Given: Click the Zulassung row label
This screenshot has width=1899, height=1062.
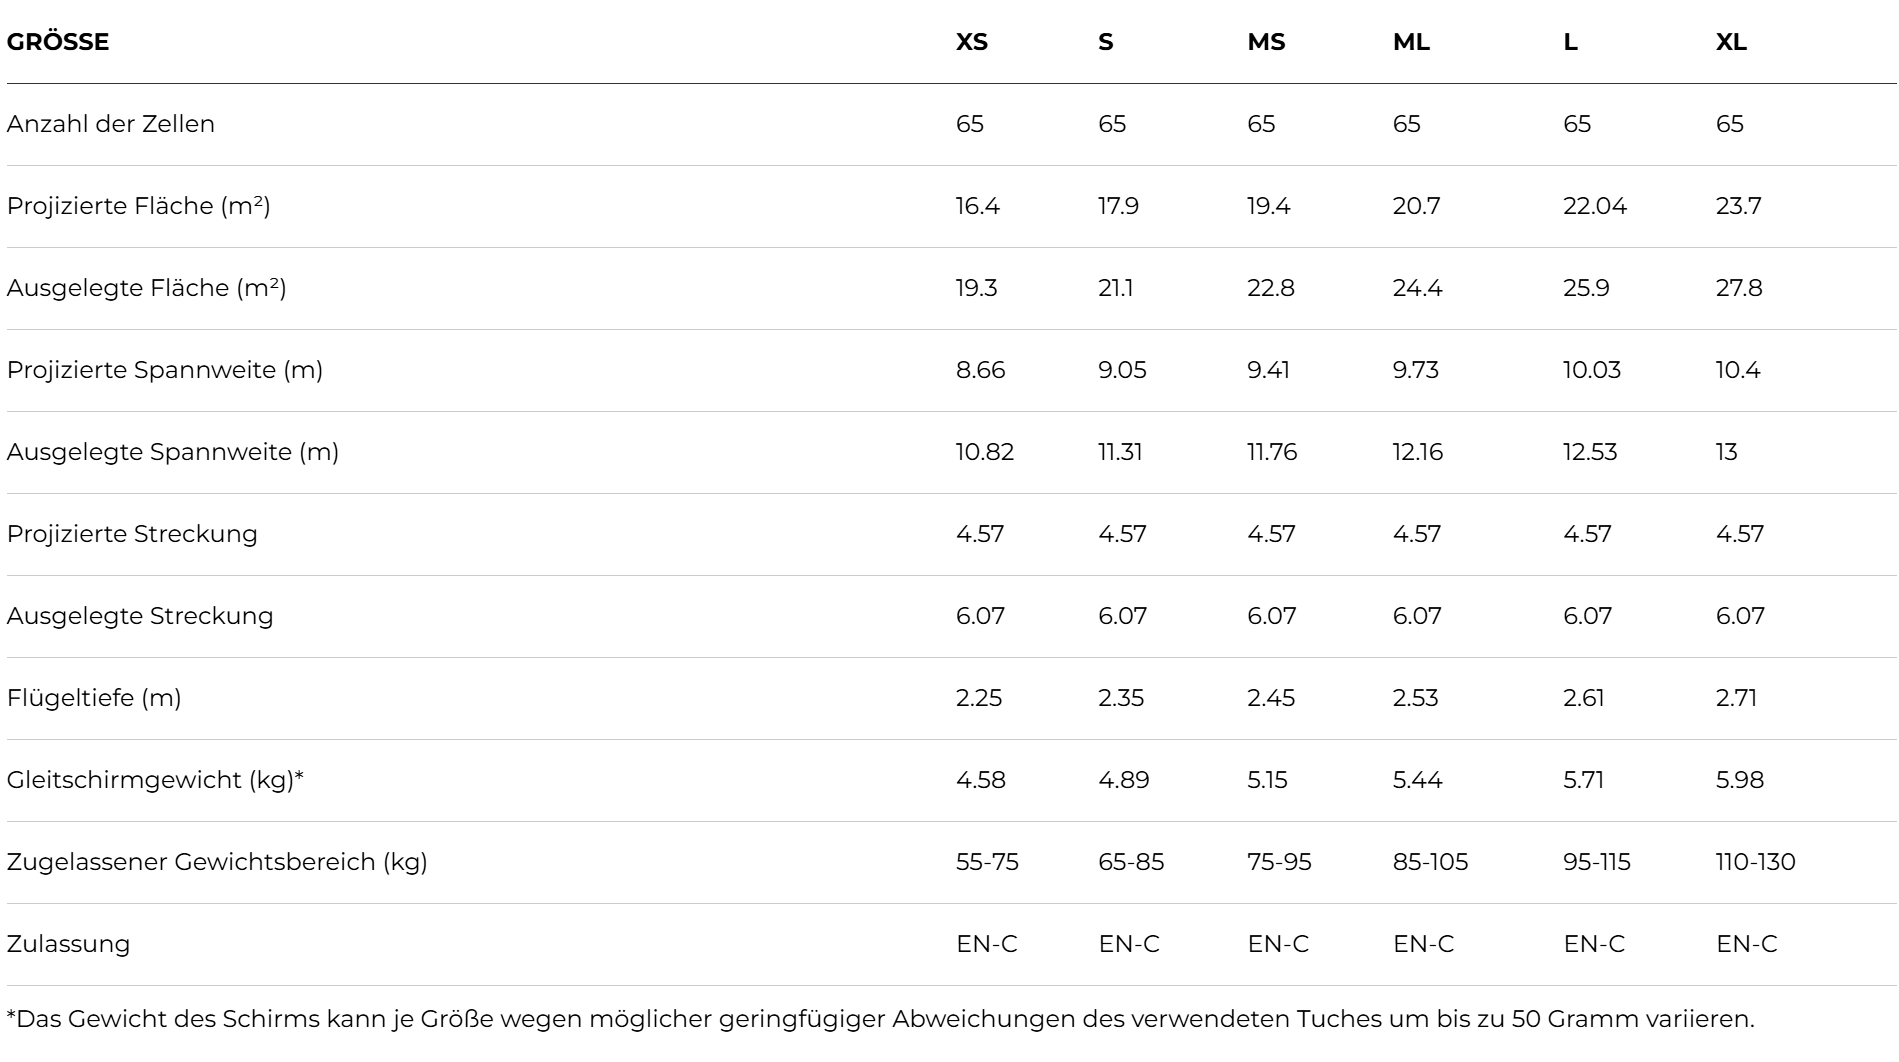Looking at the screenshot, I should tap(68, 944).
